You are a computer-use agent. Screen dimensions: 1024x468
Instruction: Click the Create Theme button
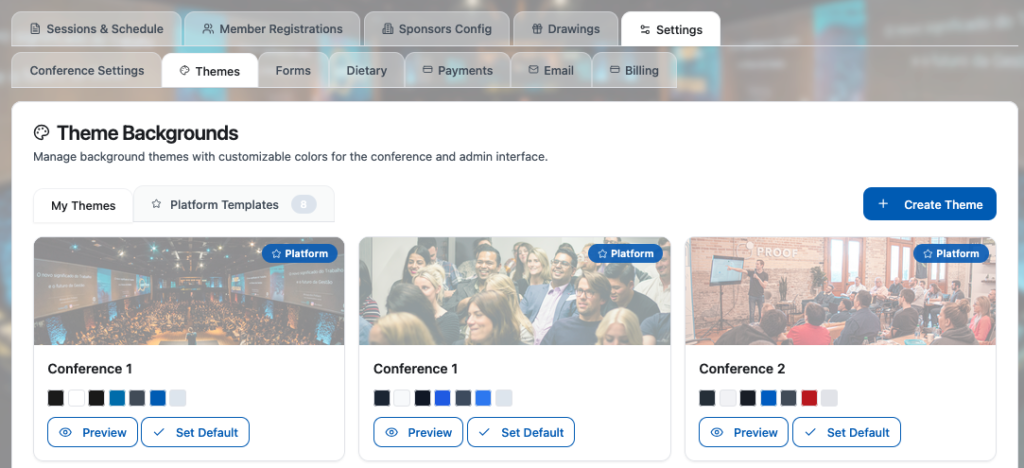point(929,204)
